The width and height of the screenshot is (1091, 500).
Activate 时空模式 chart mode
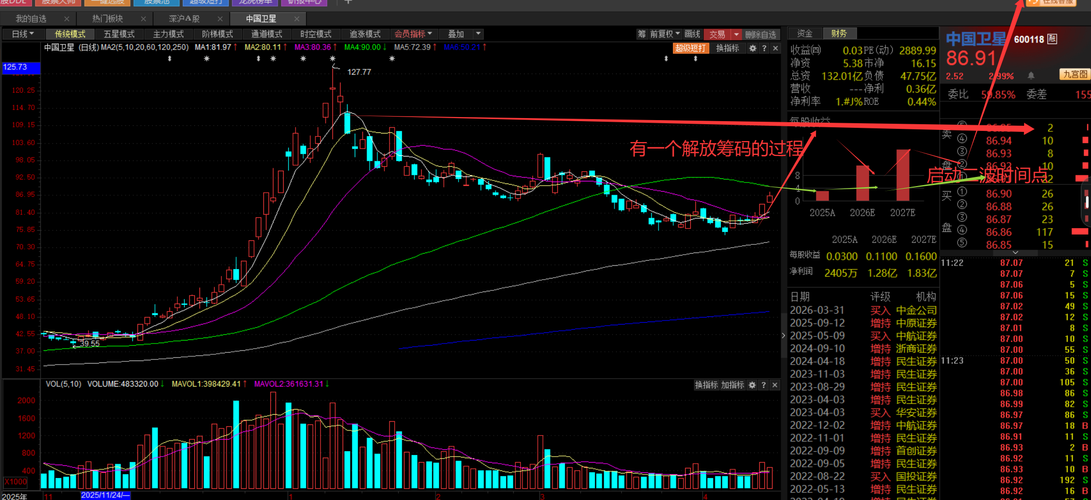(316, 33)
